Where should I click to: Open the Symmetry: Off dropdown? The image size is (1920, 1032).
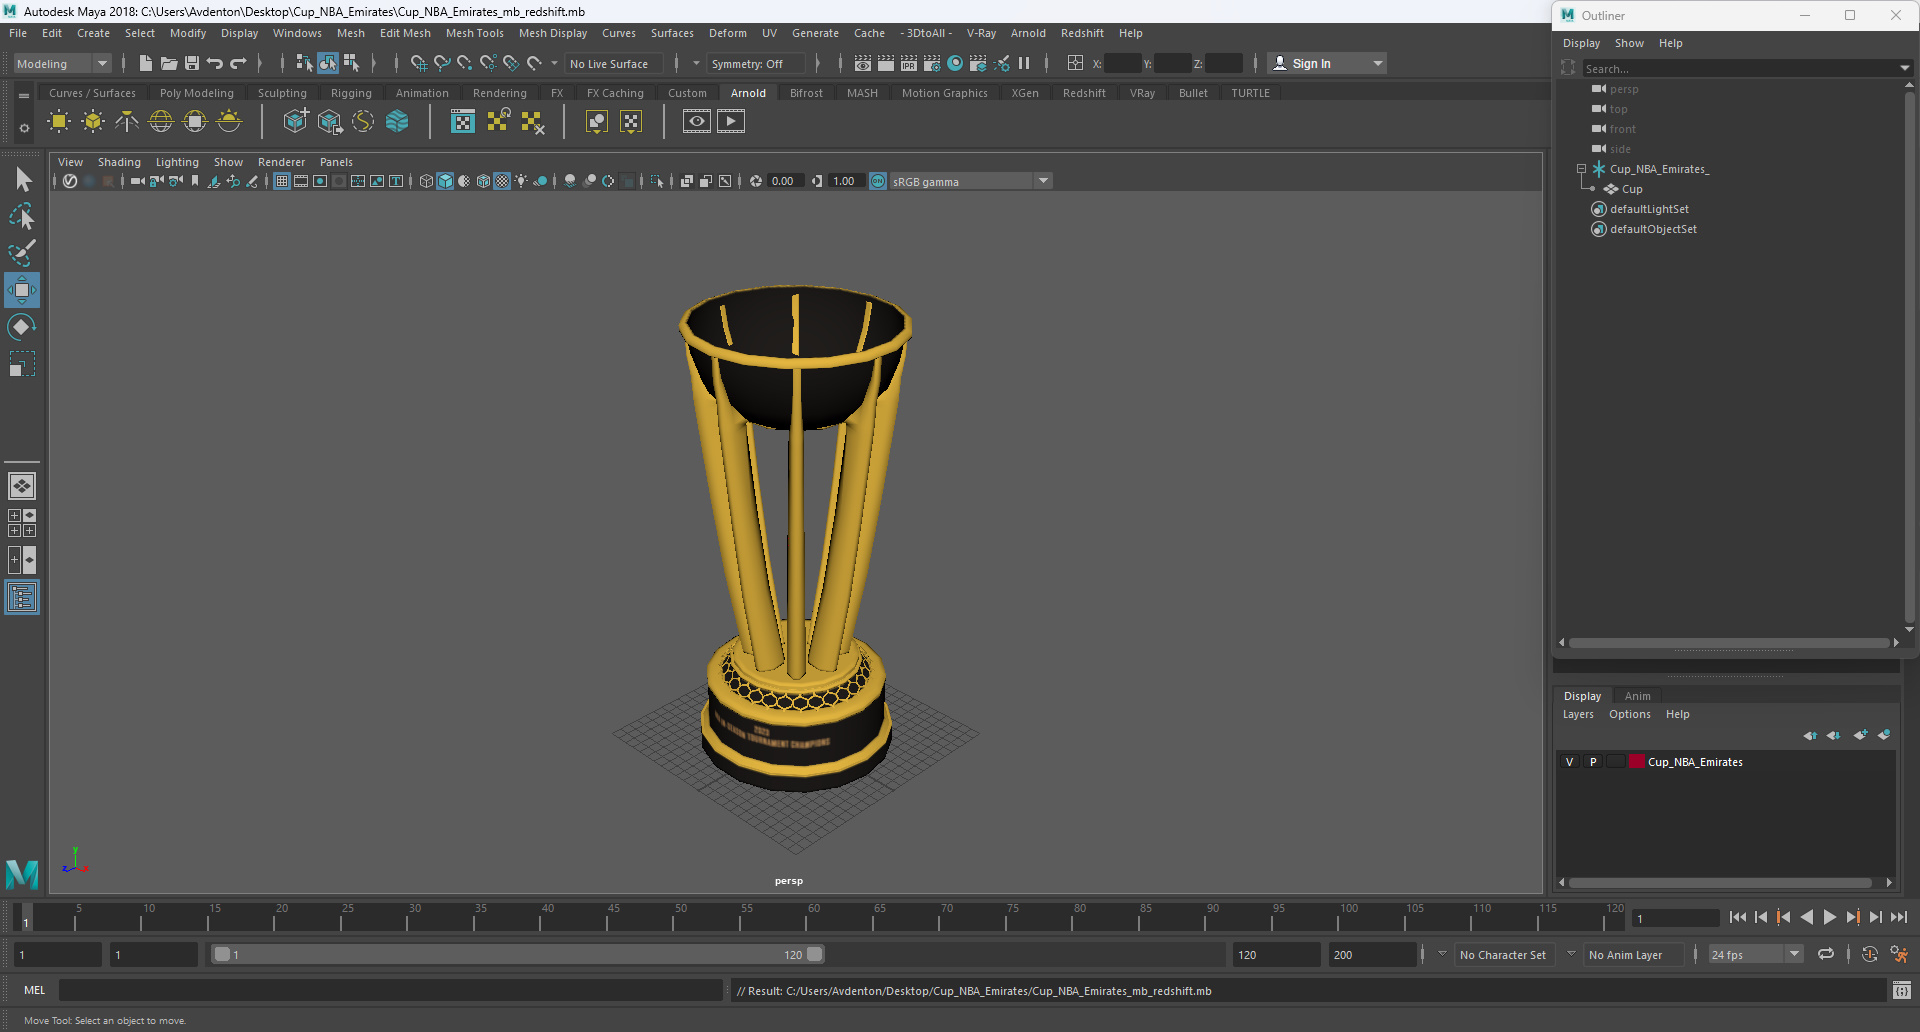pos(756,64)
